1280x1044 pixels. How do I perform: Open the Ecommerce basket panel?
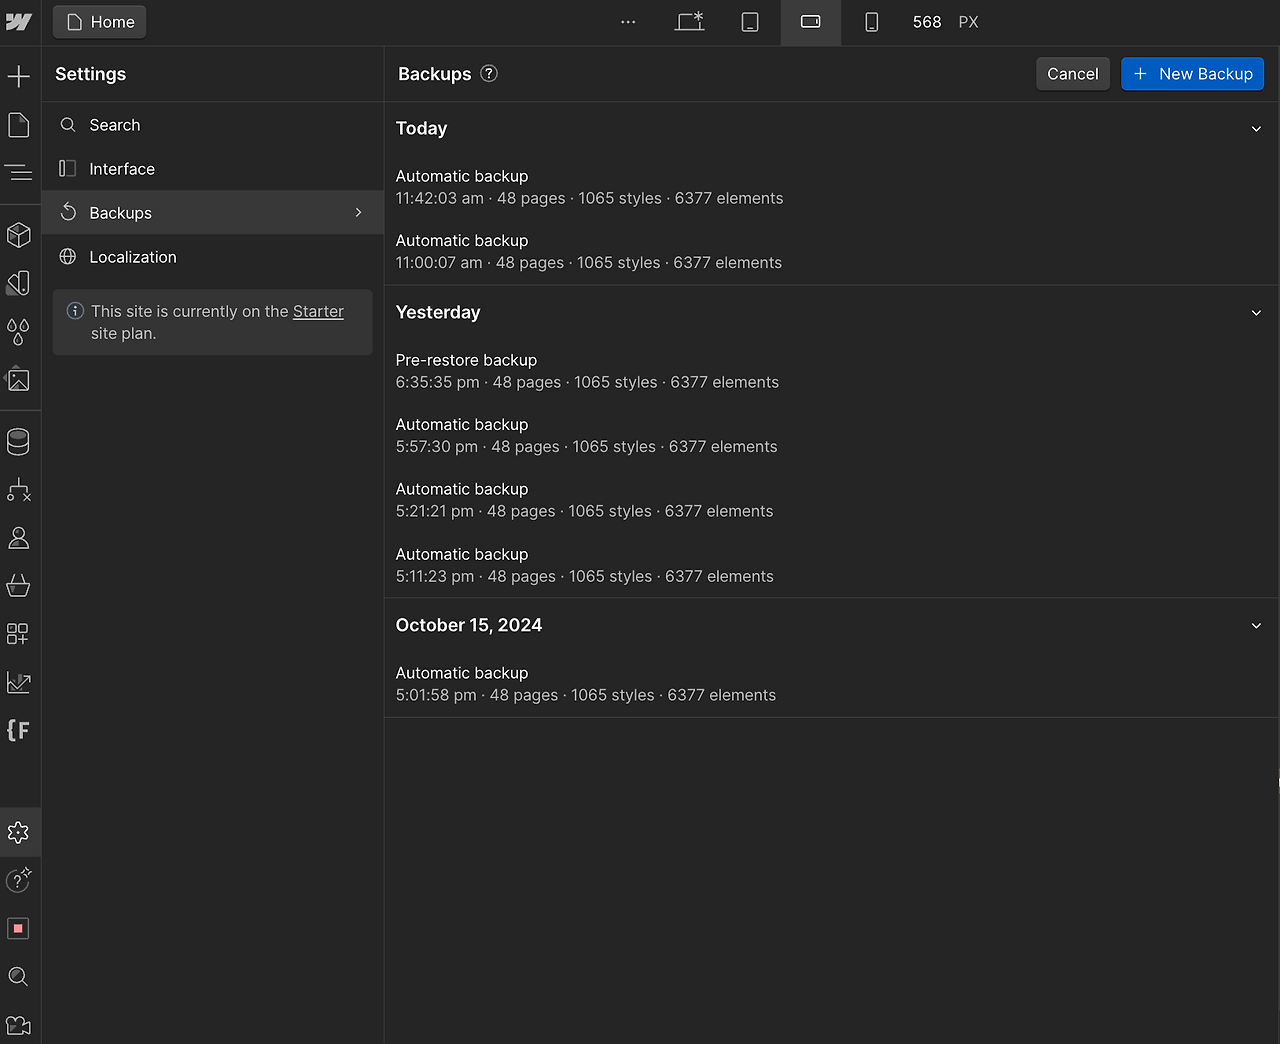(19, 586)
